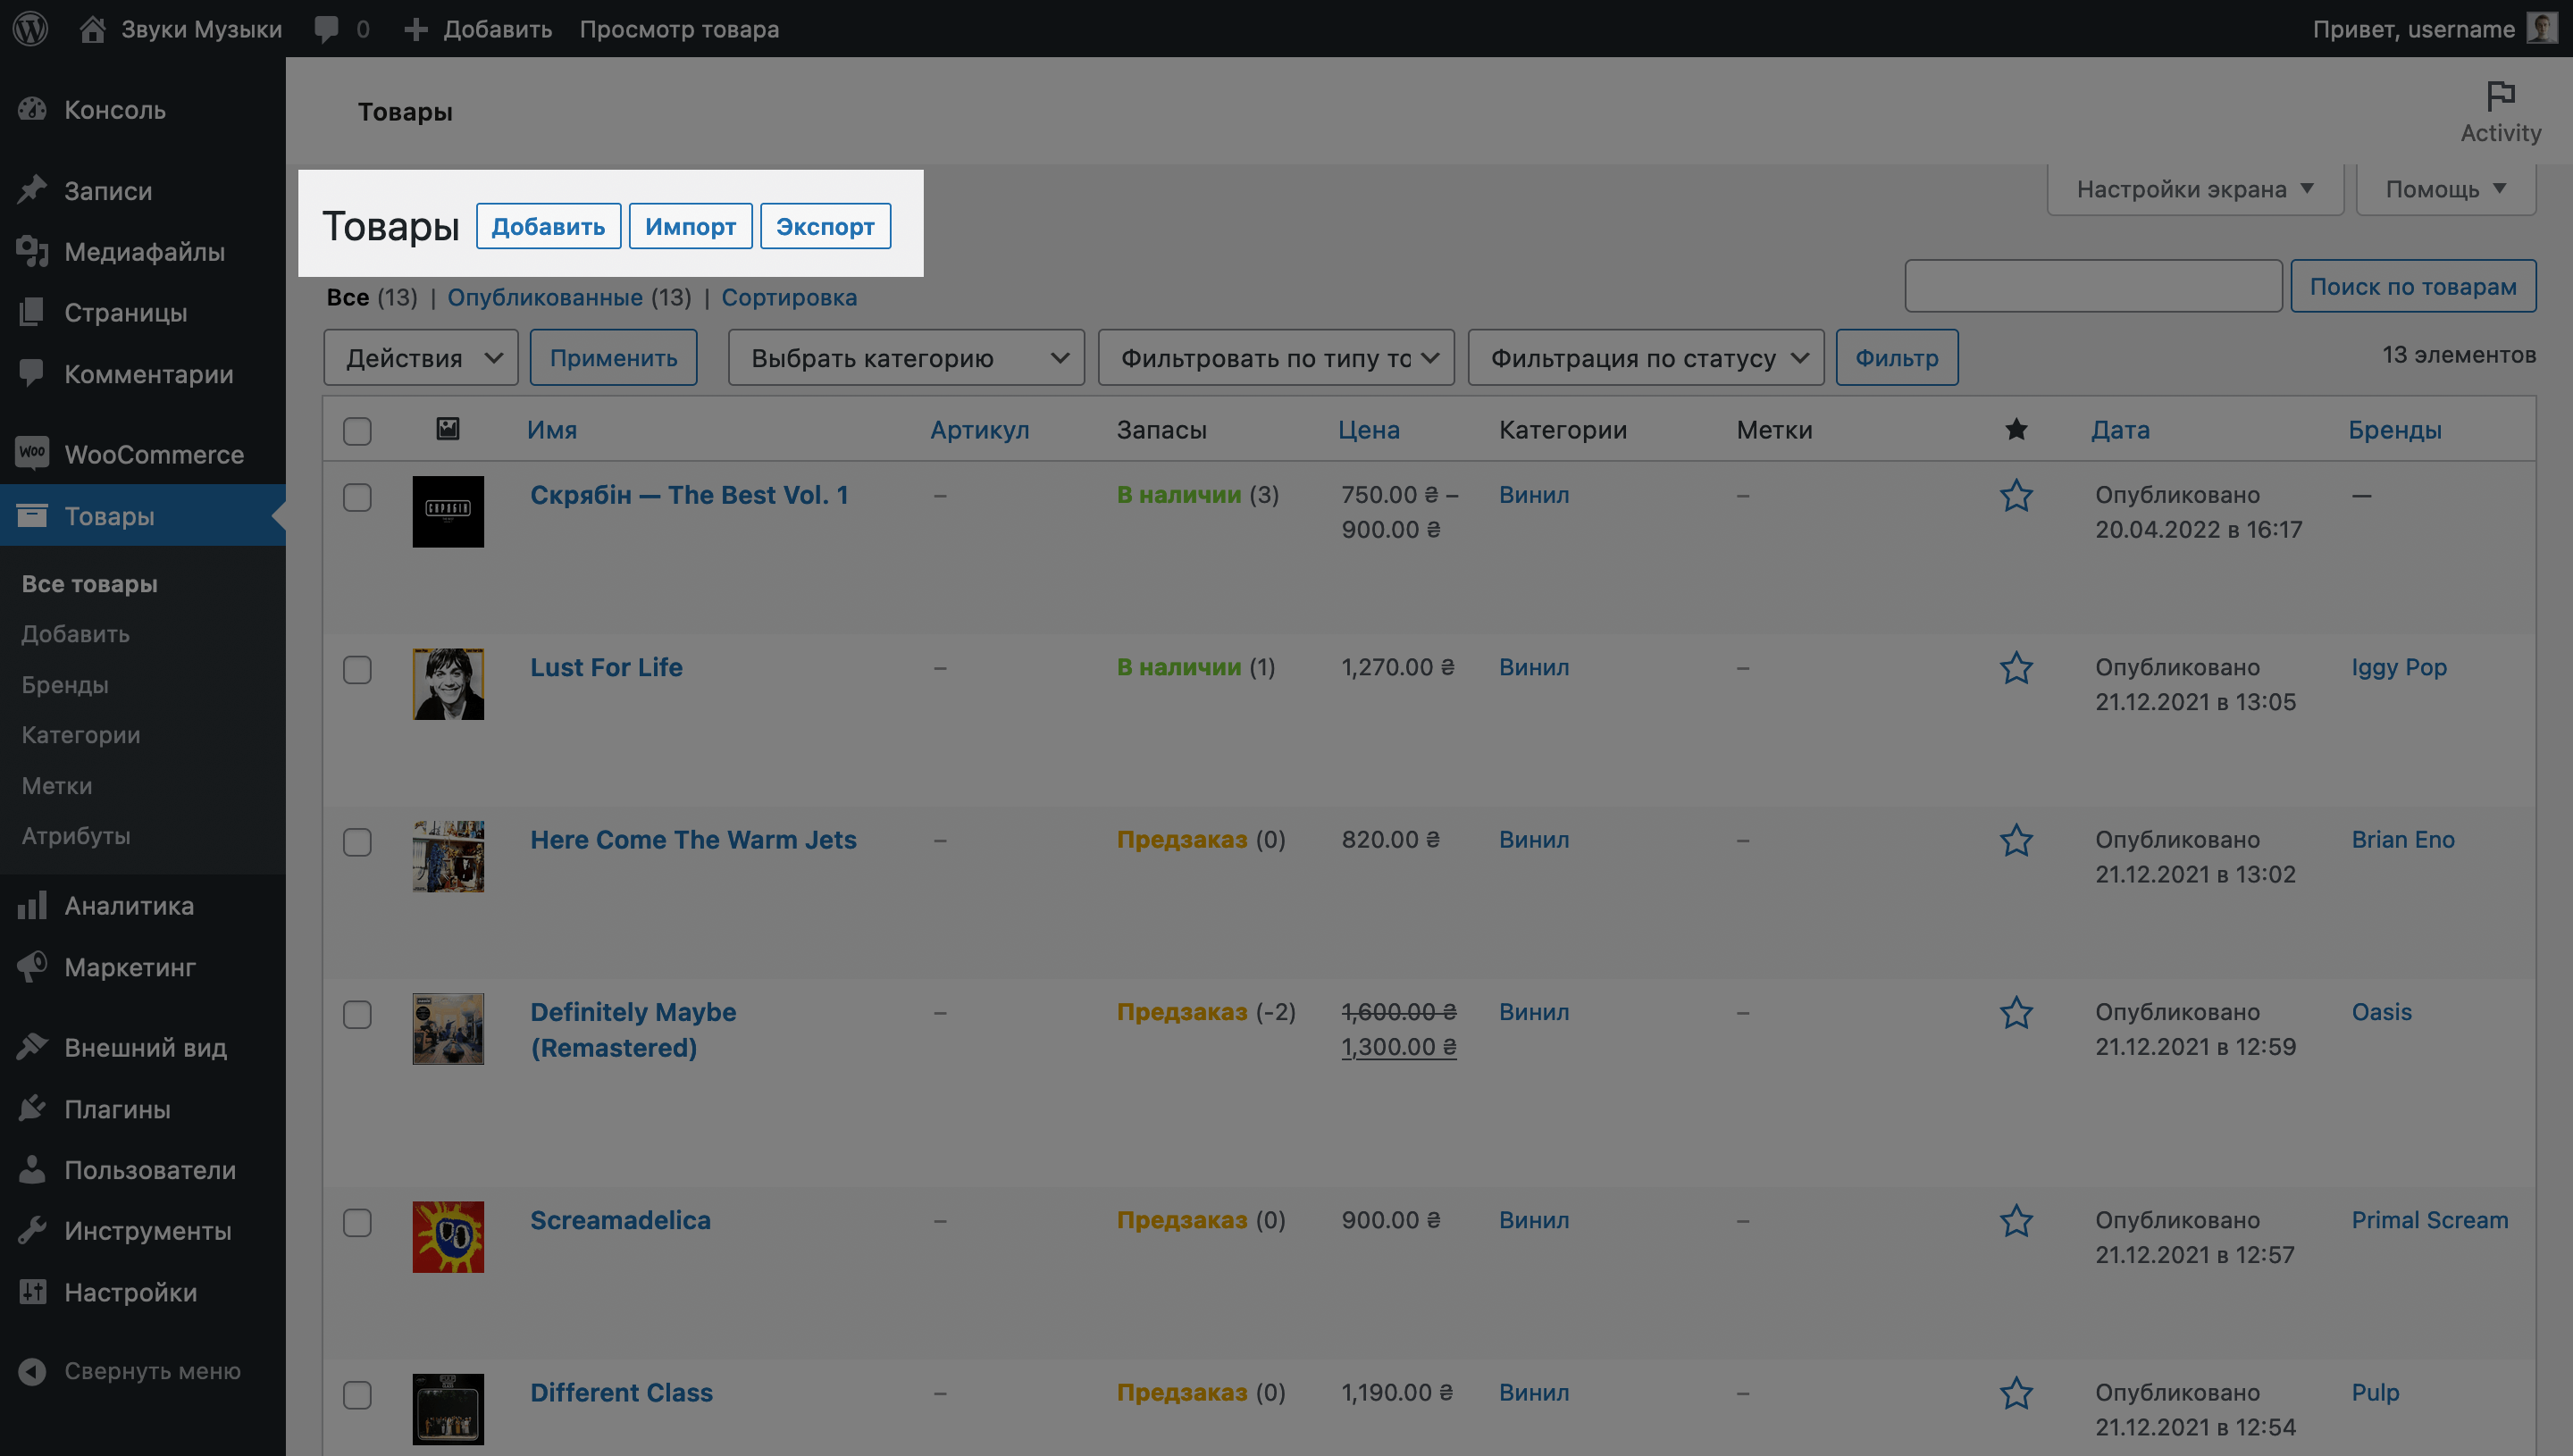Expand the Настройки экрана panel
This screenshot has width=2573, height=1456.
(x=2195, y=189)
